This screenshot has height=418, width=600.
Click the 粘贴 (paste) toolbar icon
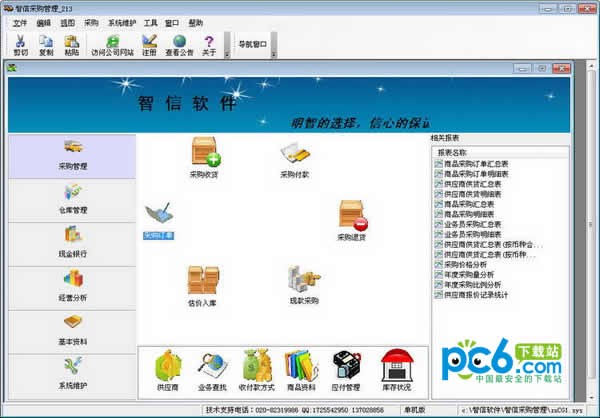tap(72, 45)
